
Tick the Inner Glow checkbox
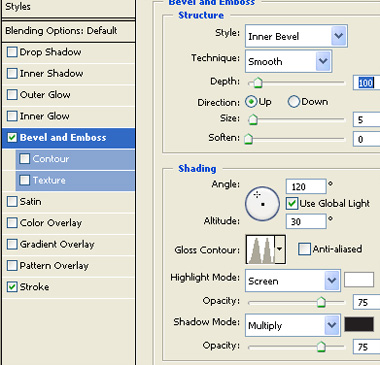point(12,116)
